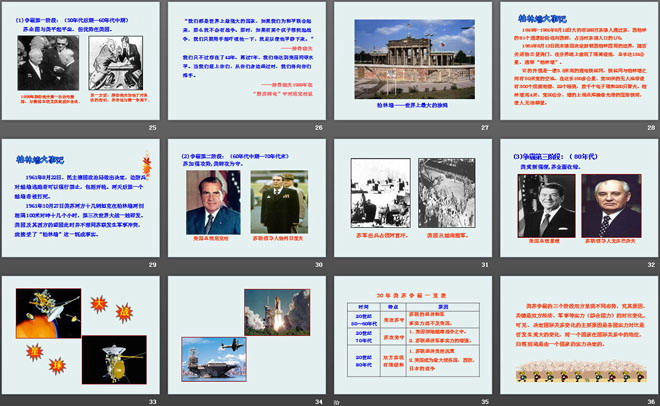The width and height of the screenshot is (660, 406).
Task: Click the orange planet satellite image on slide 33
Action: pyautogui.click(x=48, y=313)
